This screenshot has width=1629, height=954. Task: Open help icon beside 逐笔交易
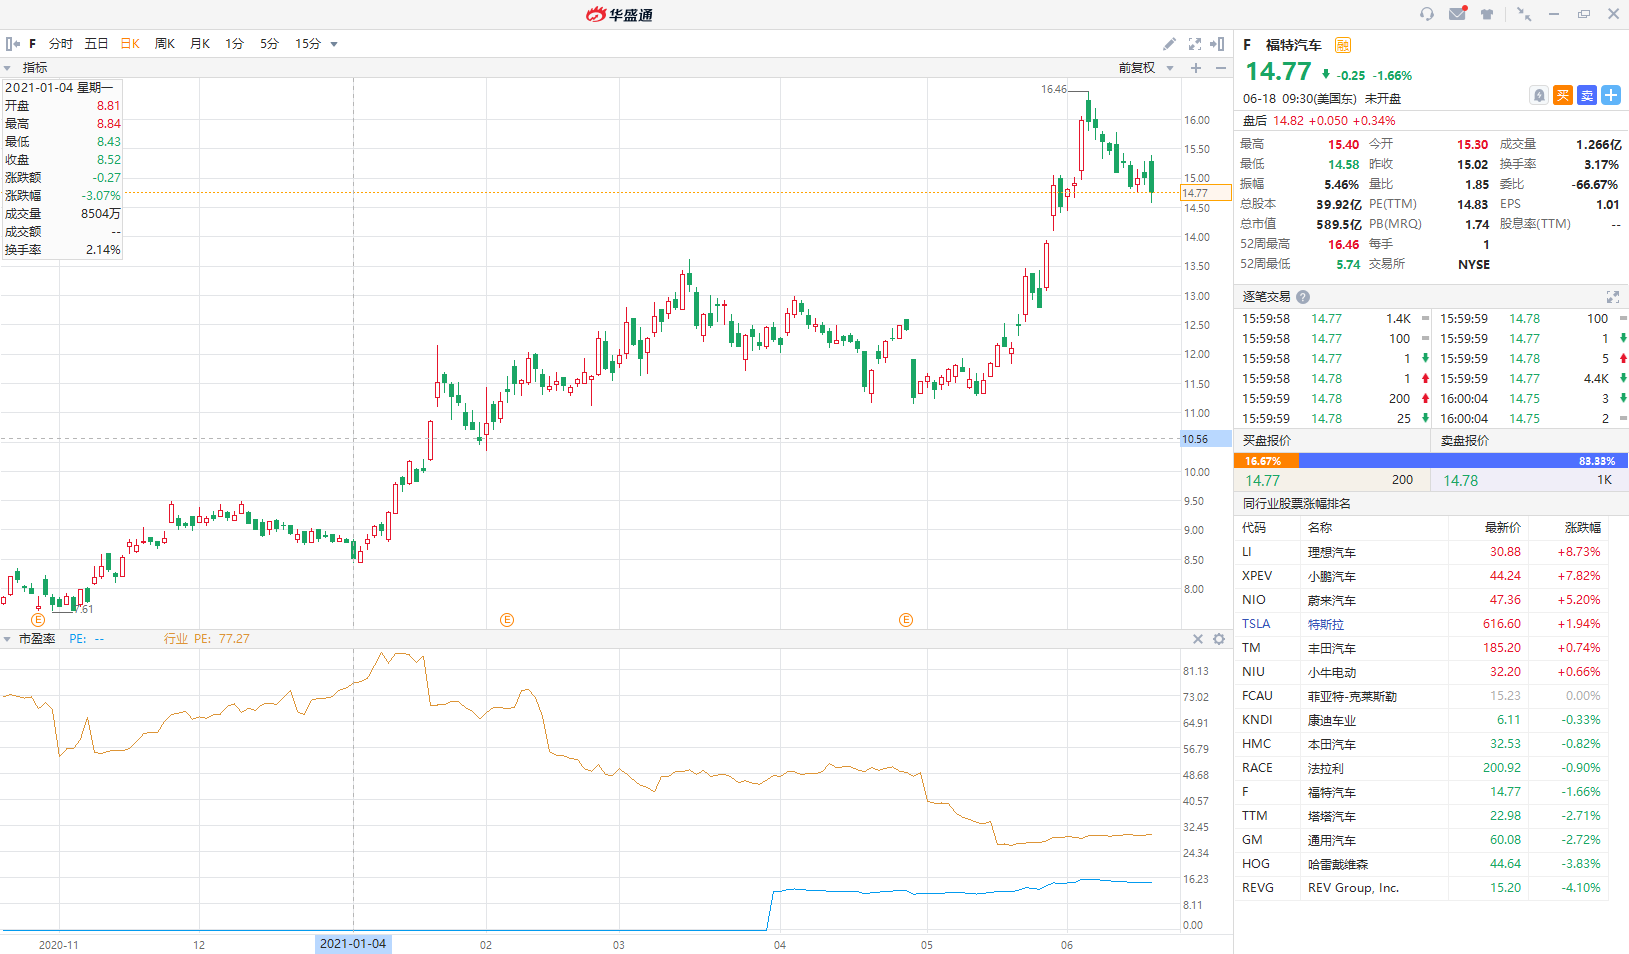[1303, 297]
